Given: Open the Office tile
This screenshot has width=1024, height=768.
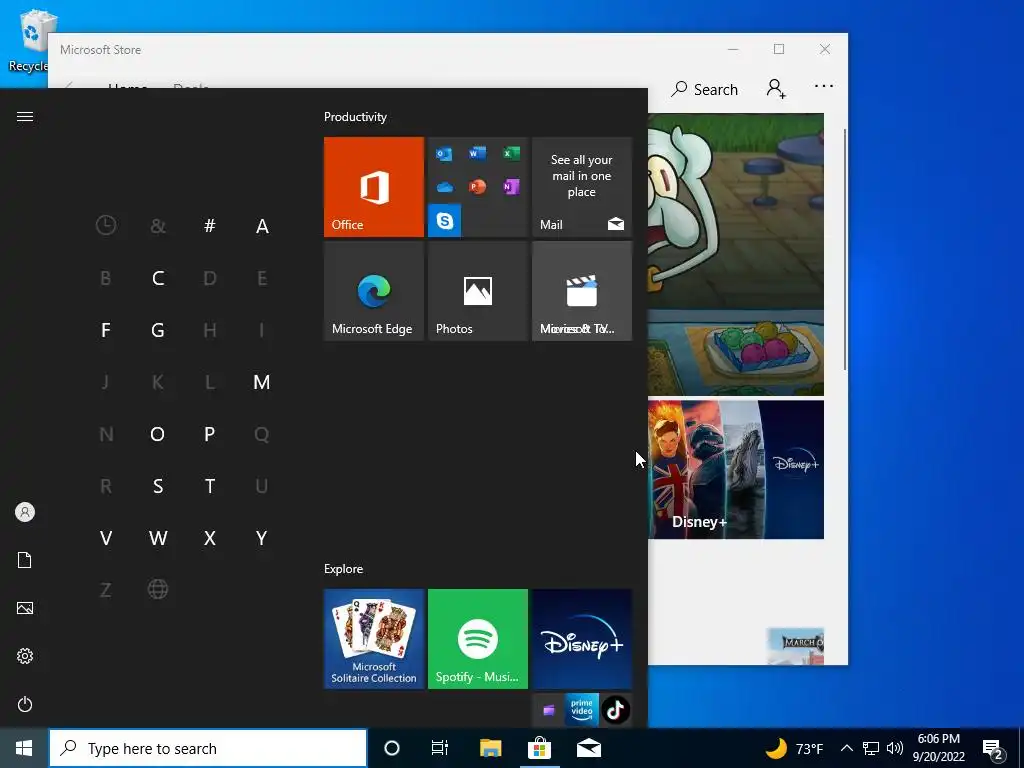Looking at the screenshot, I should [374, 187].
